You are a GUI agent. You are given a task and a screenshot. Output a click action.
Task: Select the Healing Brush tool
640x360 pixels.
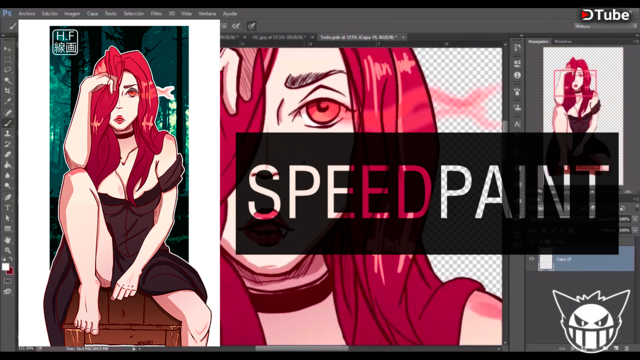pyautogui.click(x=8, y=112)
